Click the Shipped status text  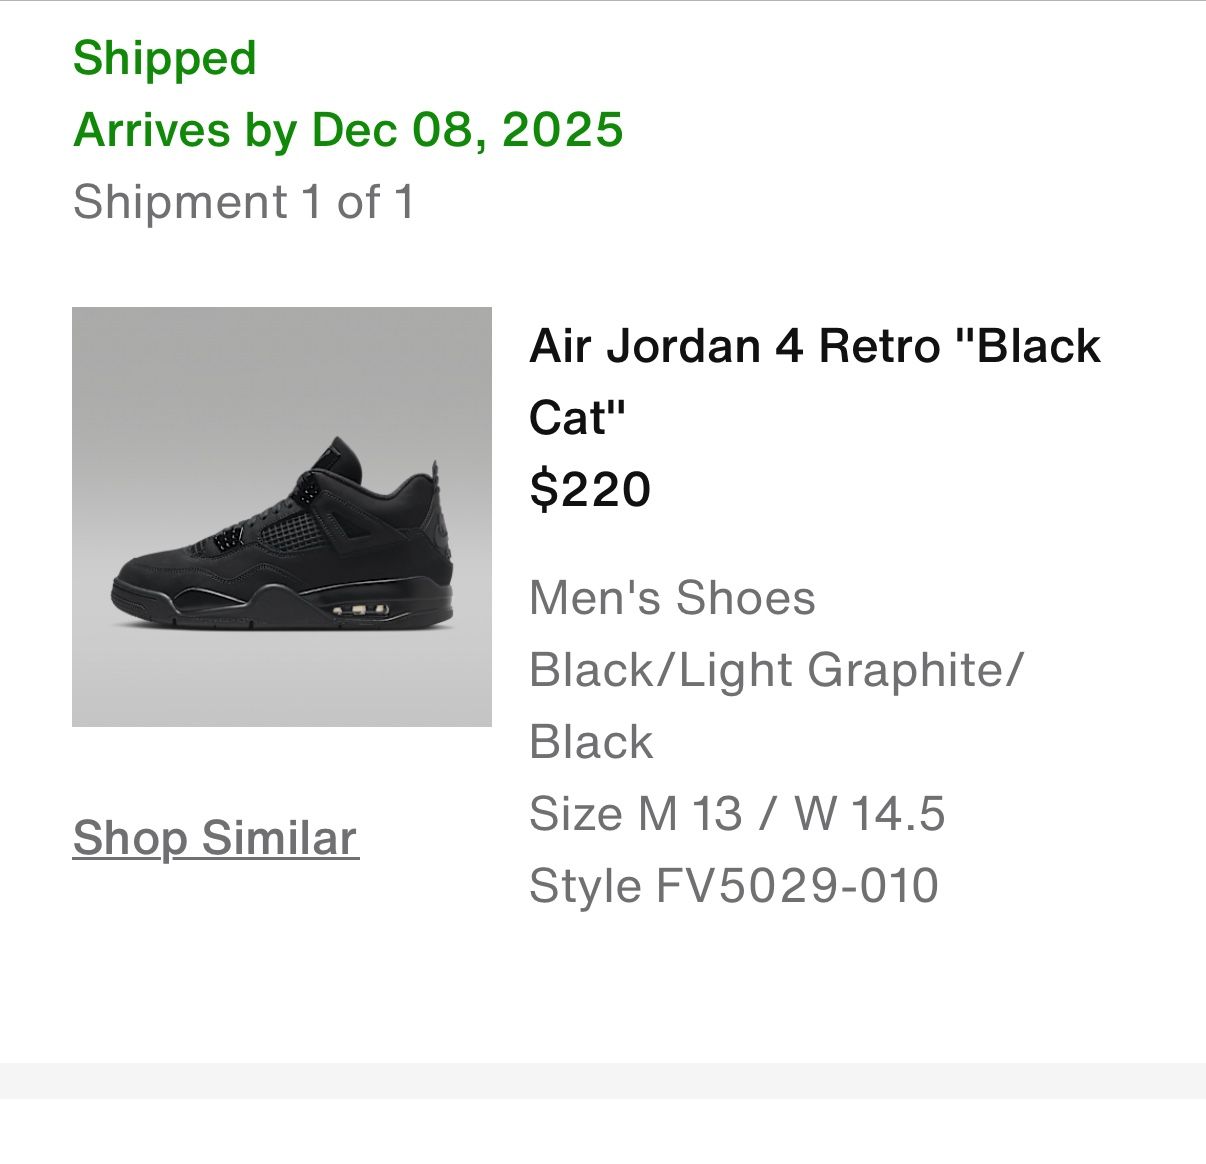[165, 57]
